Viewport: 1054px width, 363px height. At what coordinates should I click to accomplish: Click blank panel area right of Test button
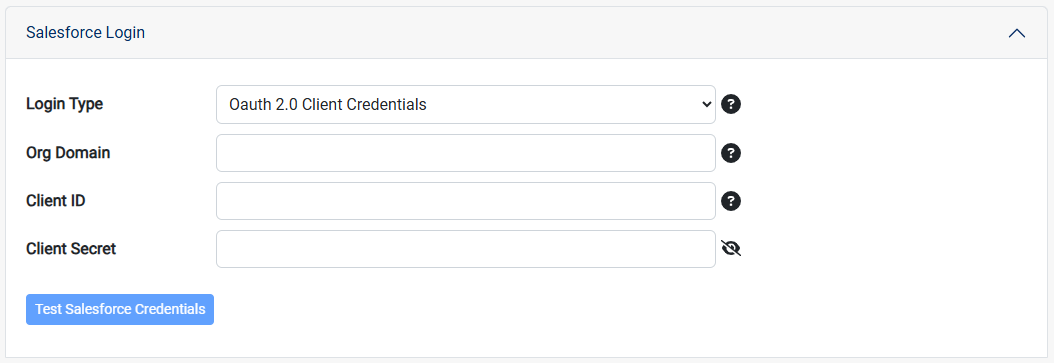tap(625, 309)
